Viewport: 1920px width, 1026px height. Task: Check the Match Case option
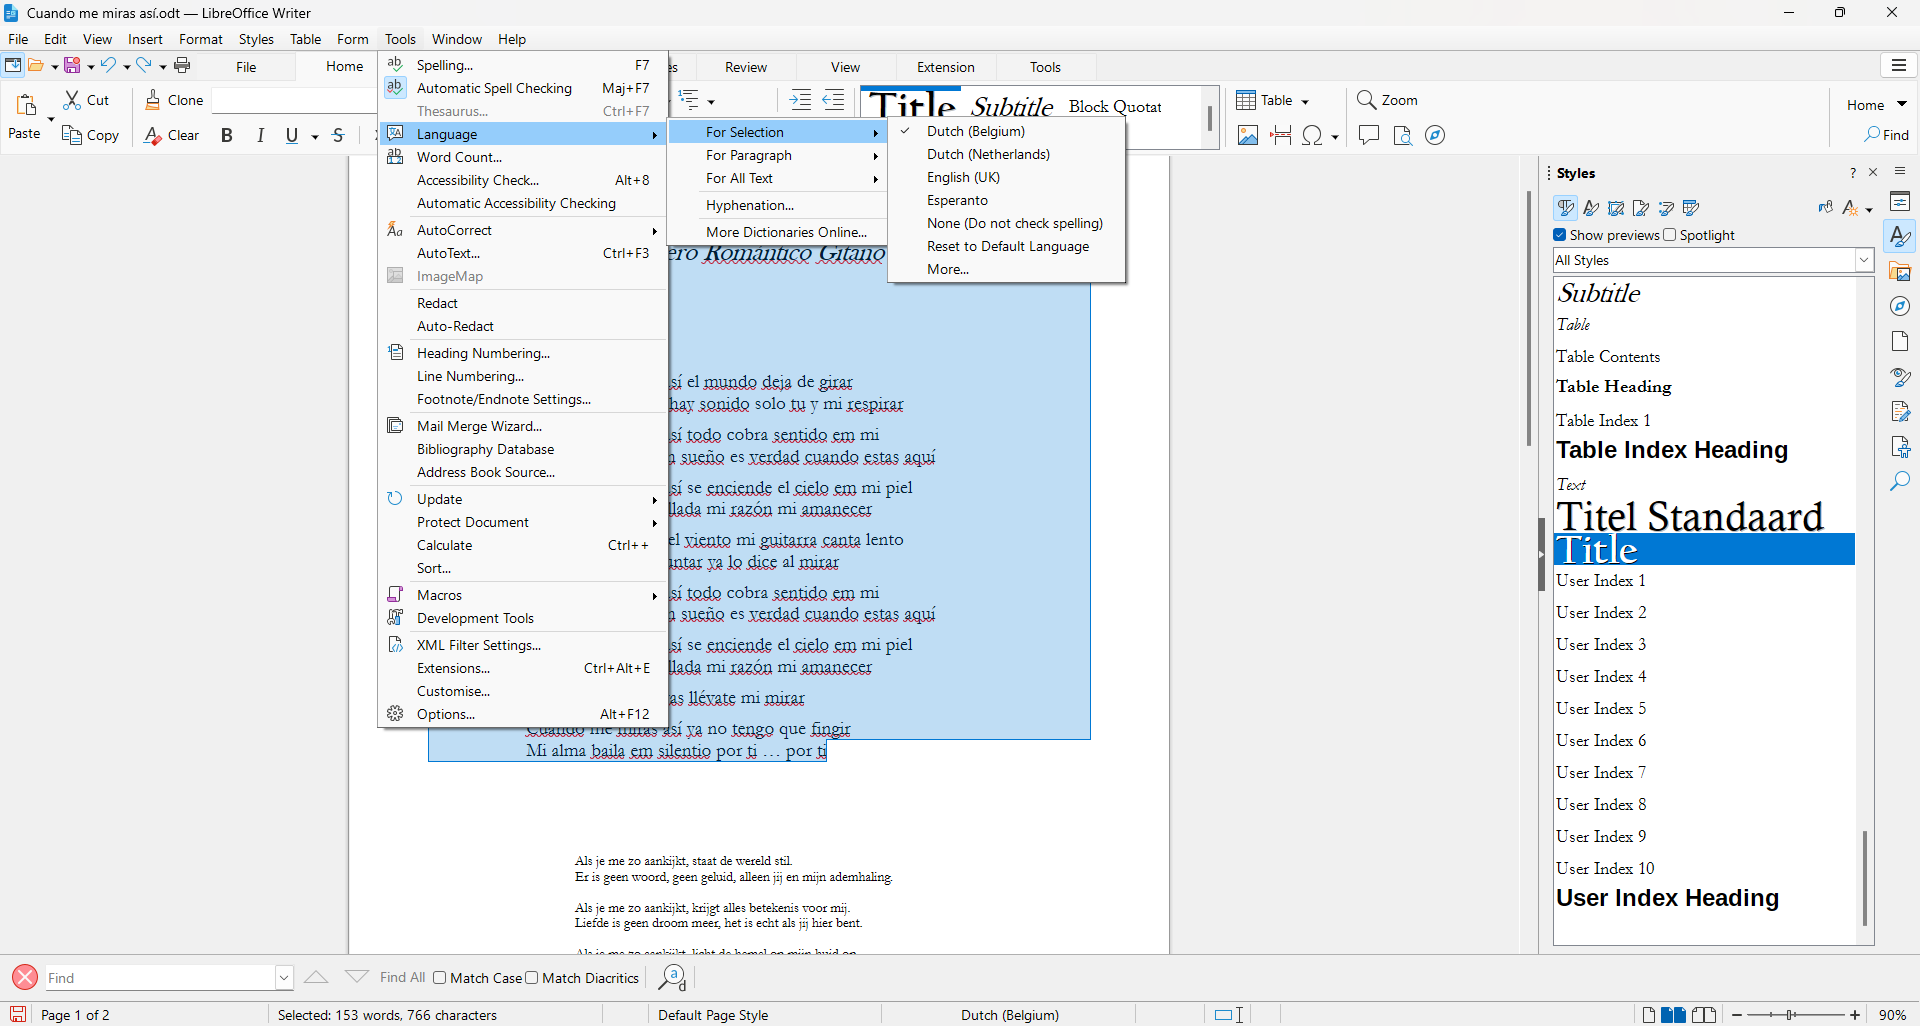[x=440, y=978]
